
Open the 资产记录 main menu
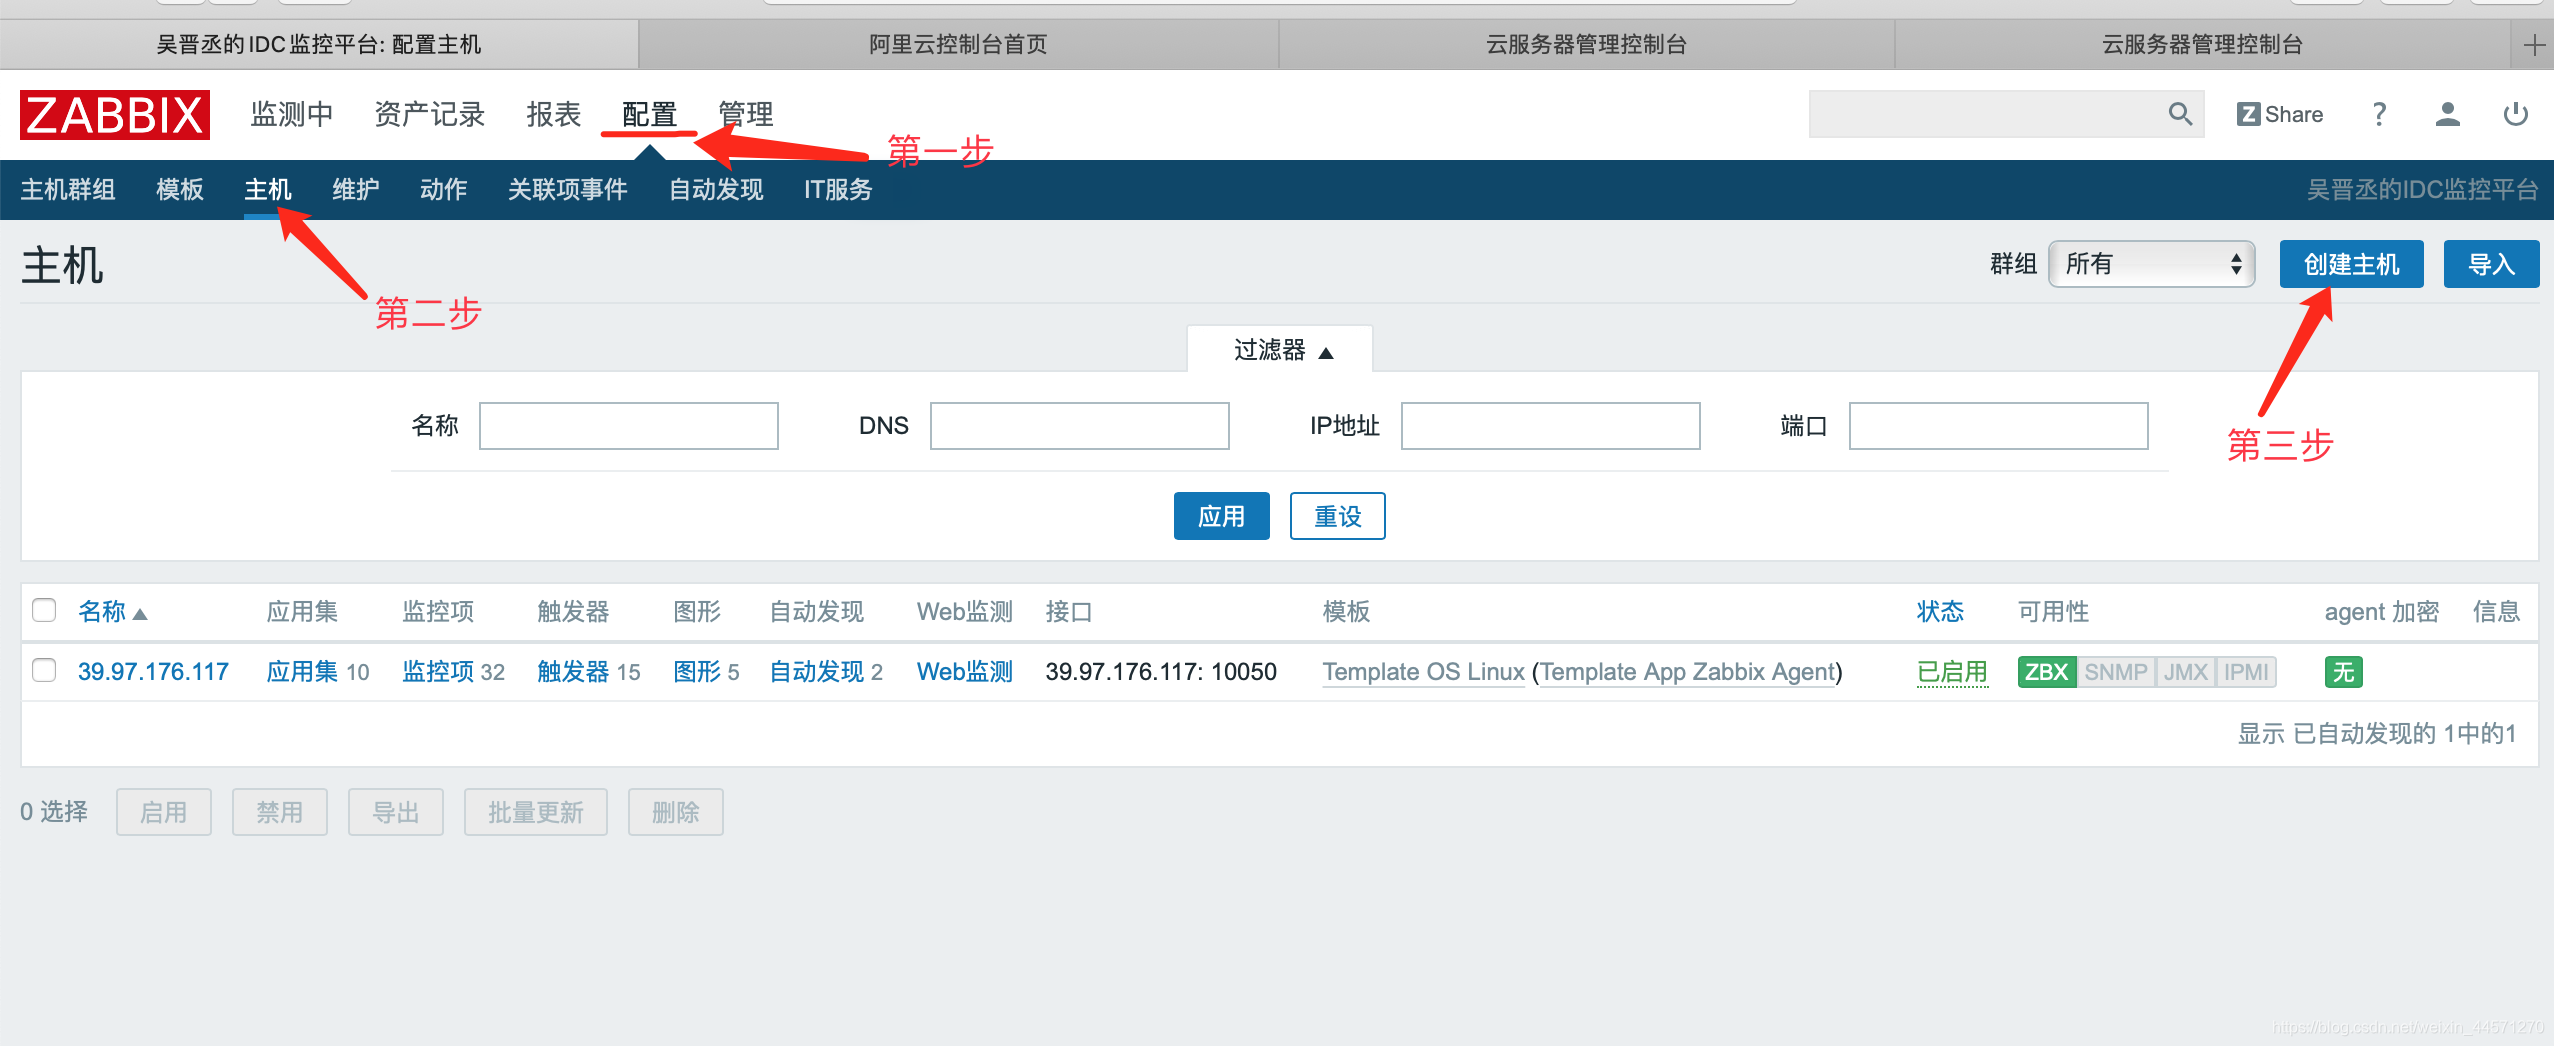coord(429,114)
